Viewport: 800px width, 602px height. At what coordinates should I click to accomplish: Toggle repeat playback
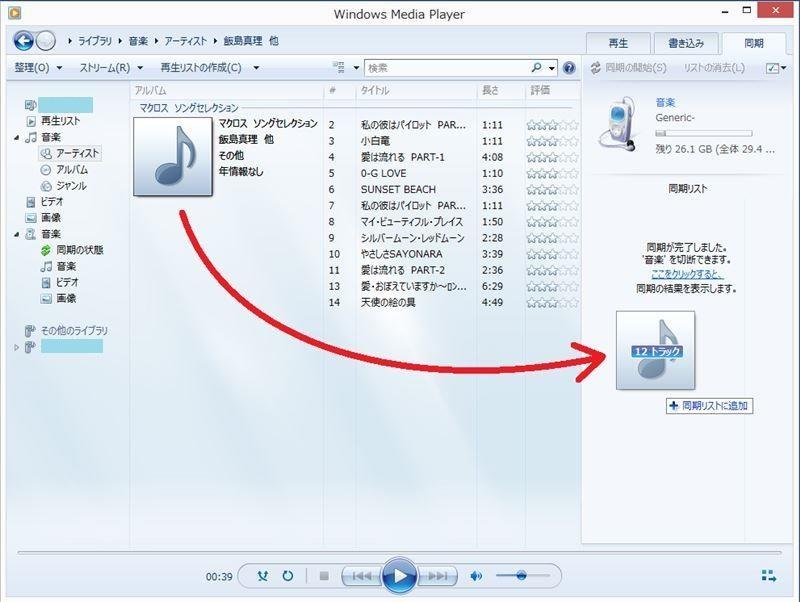288,576
